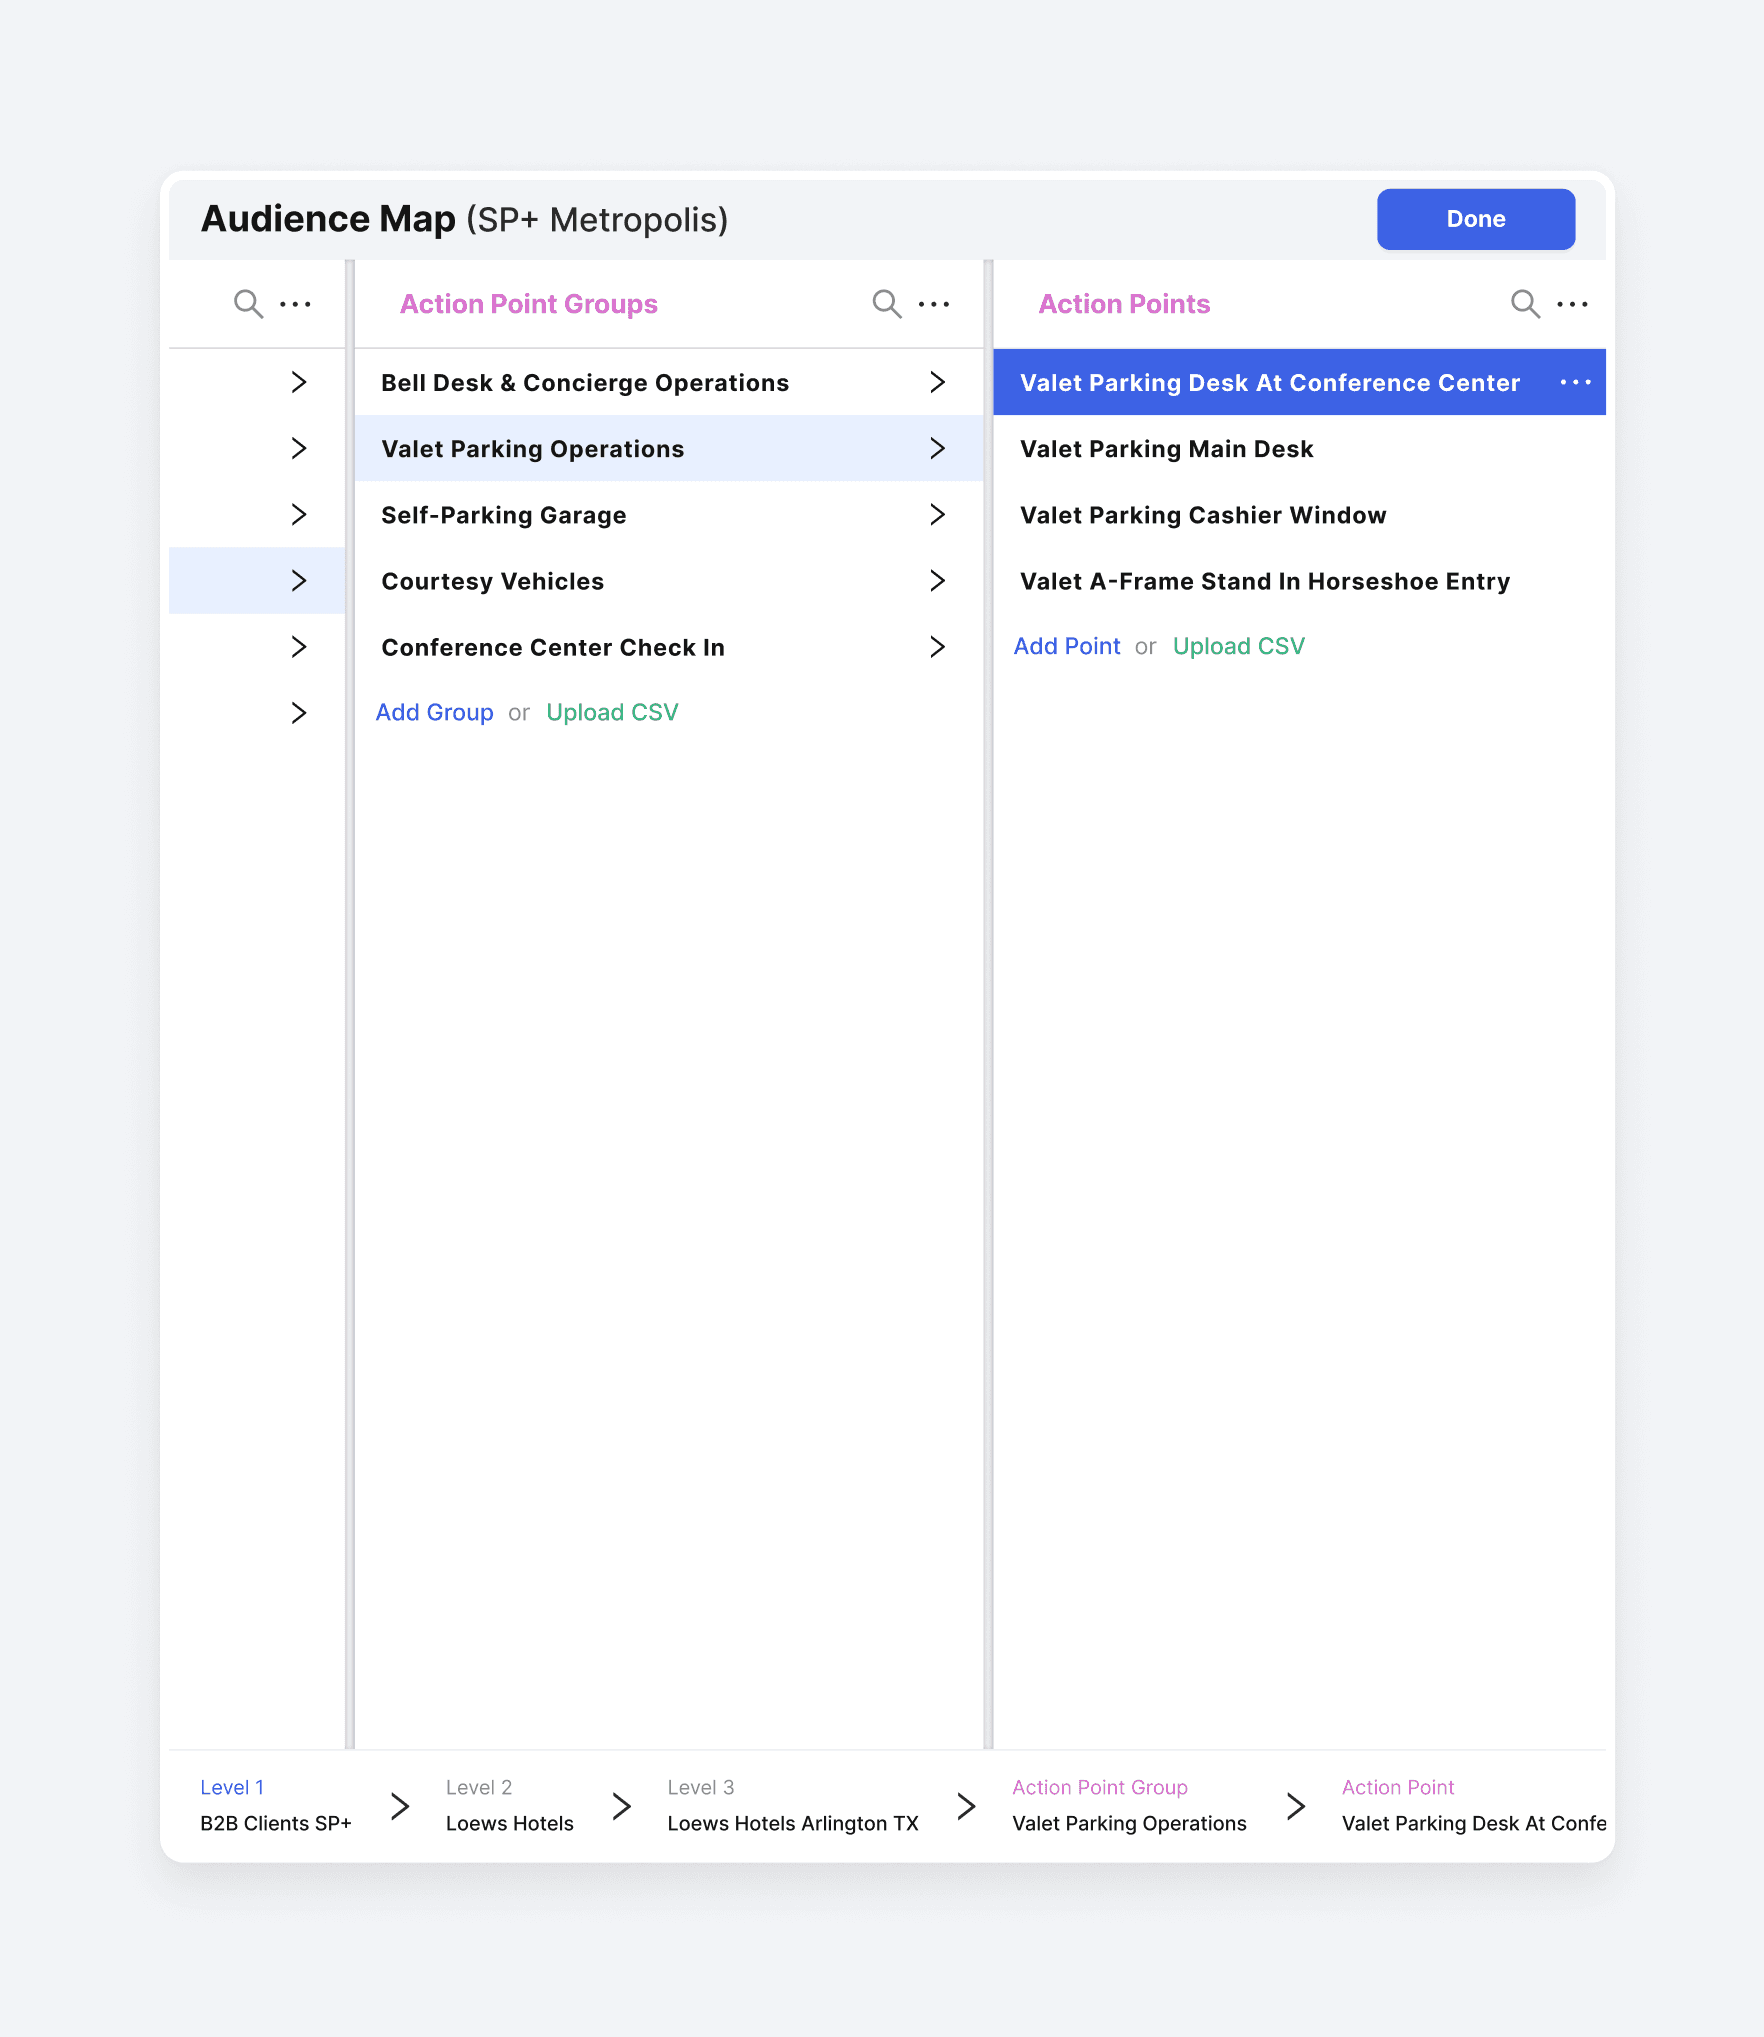Open more options for Action Point Groups
This screenshot has height=2037, width=1764.
(x=934, y=304)
